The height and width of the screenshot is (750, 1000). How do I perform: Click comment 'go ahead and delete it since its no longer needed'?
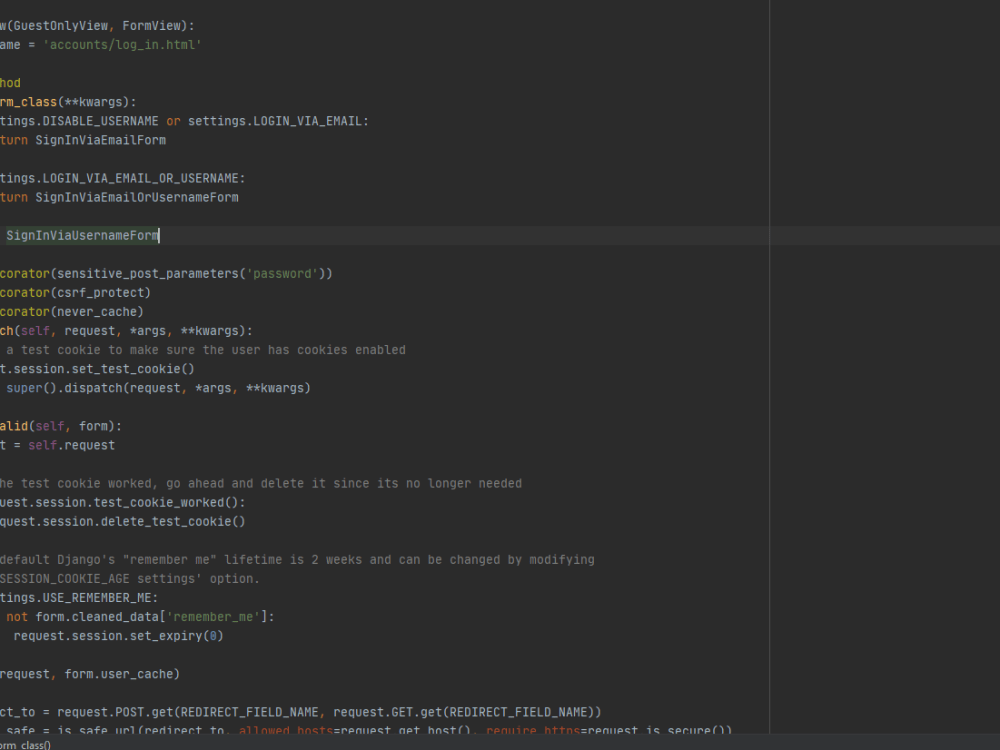[344, 483]
